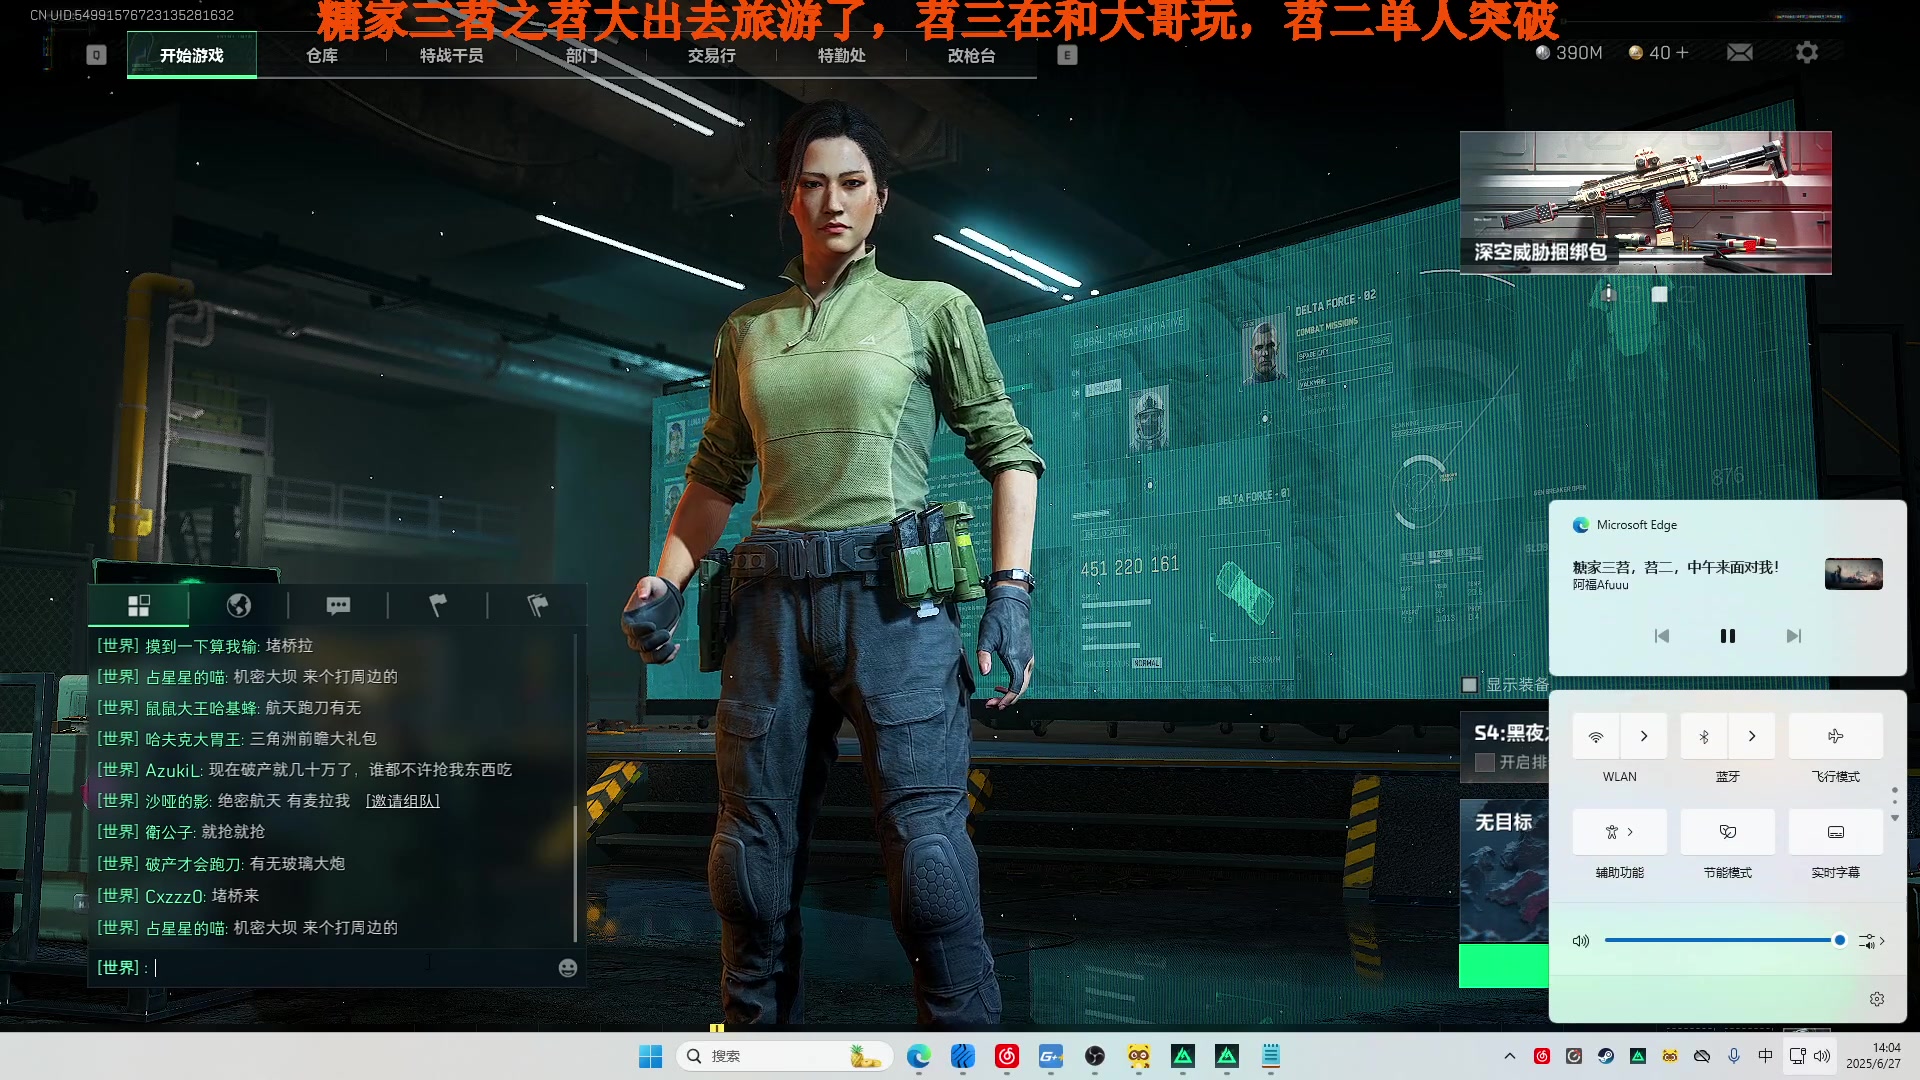Open the emoji picker in chat
This screenshot has height=1080, width=1920.
point(568,967)
